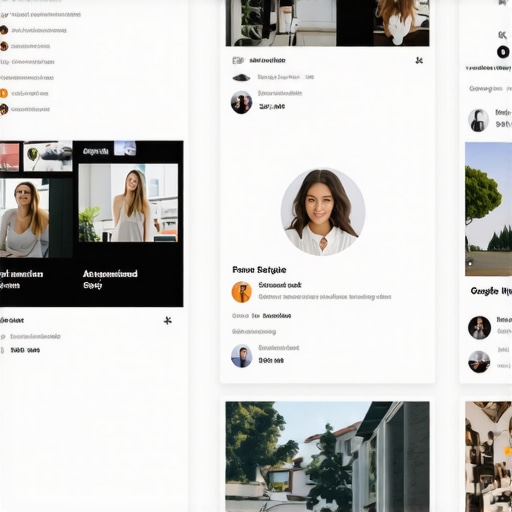Select the dark plant object thumbnail atop the black panel
Image resolution: width=512 pixels, height=512 pixels.
[48, 156]
